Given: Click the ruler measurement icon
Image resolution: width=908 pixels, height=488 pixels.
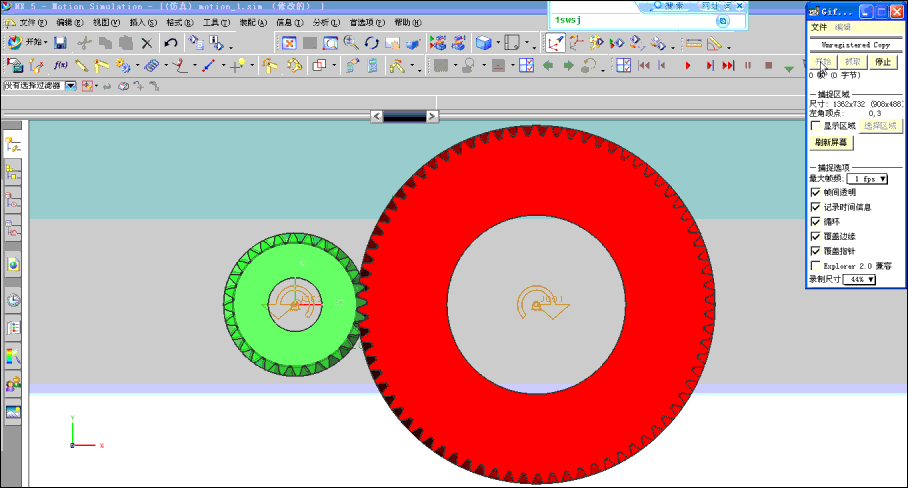Looking at the screenshot, I should (x=694, y=43).
